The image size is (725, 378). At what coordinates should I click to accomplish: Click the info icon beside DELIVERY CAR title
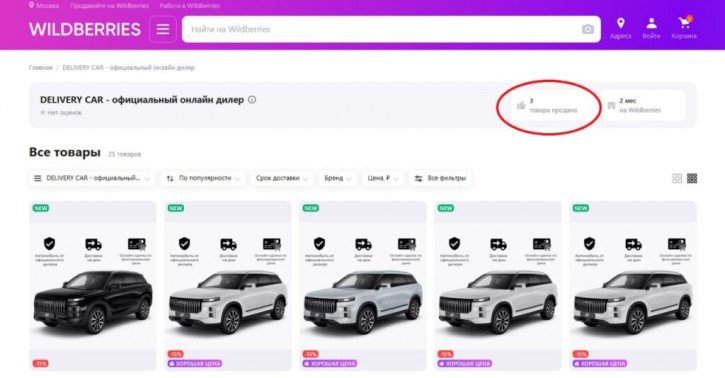point(252,99)
